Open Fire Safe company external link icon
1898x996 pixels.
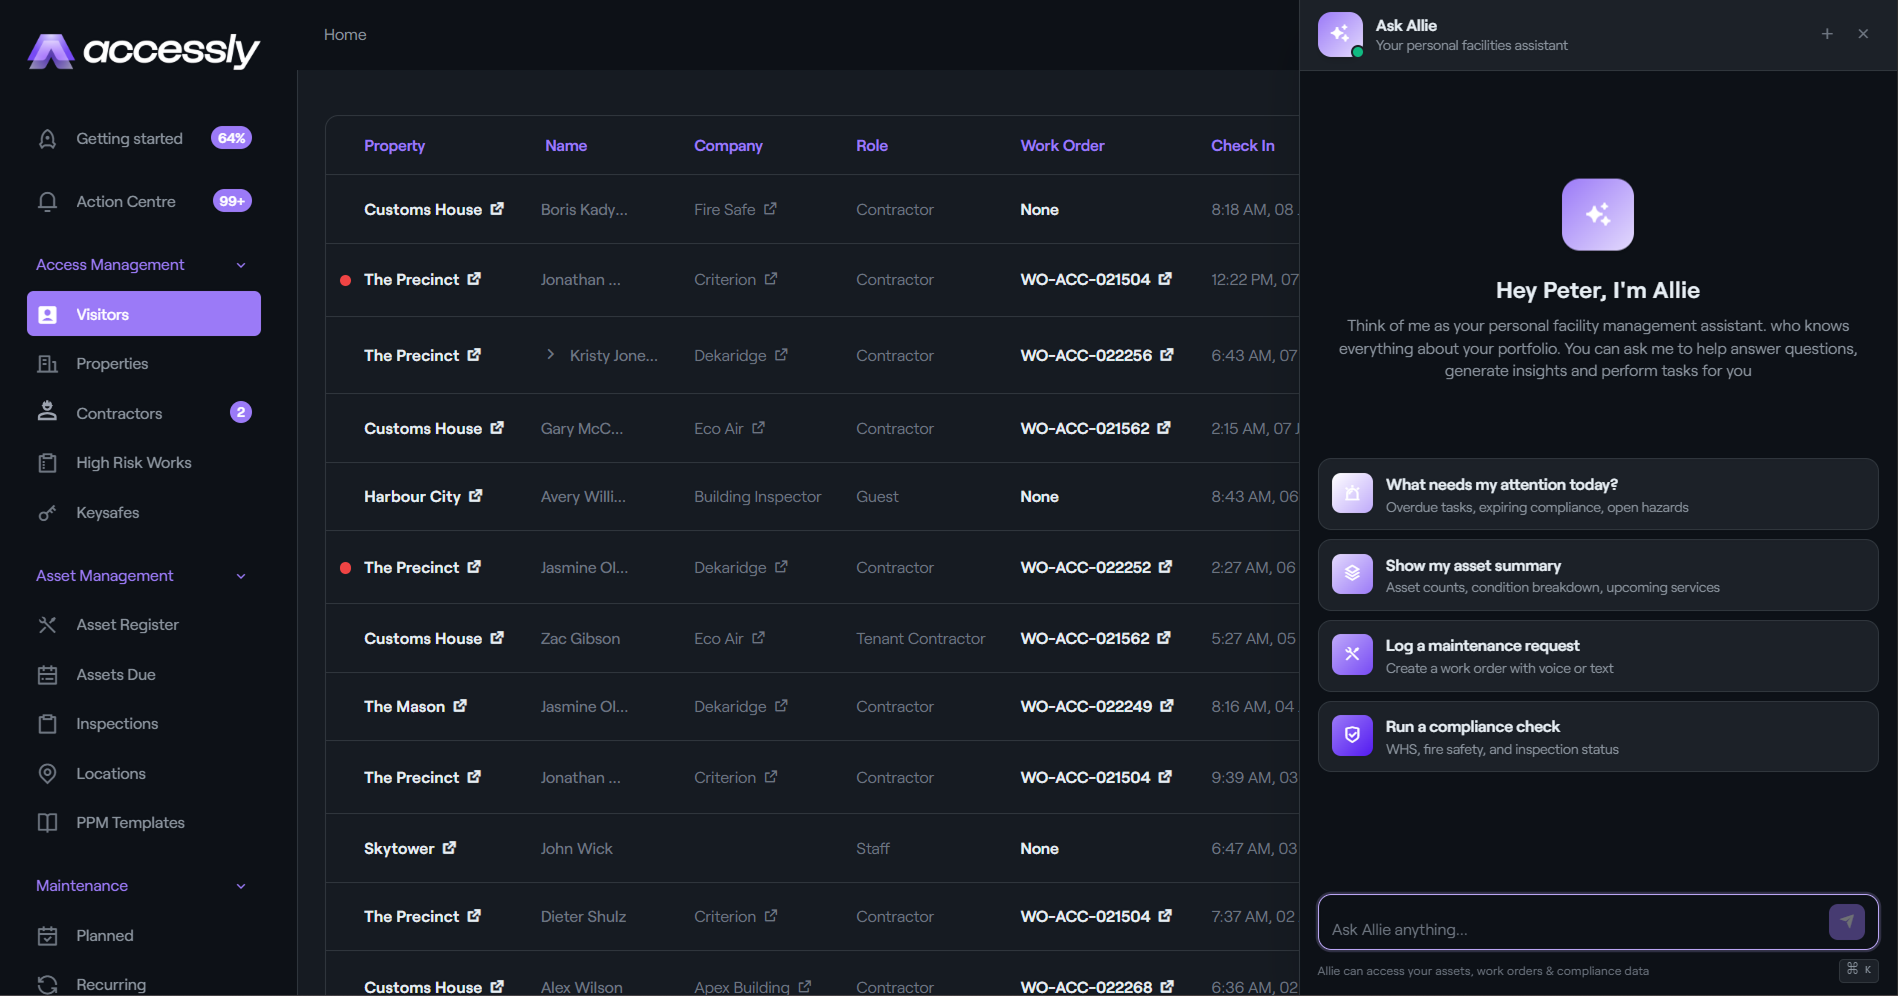[770, 209]
